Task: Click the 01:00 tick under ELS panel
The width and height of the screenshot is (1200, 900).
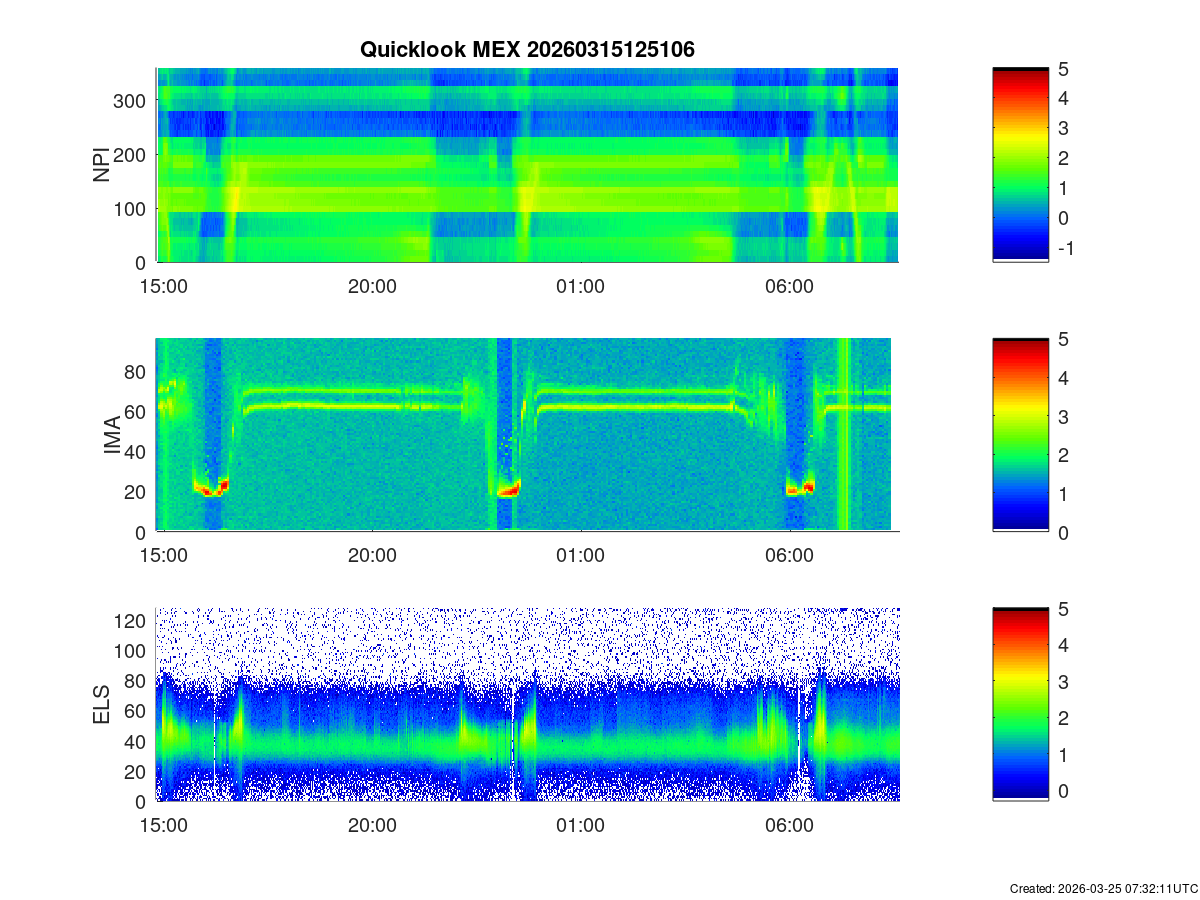Action: click(x=580, y=827)
